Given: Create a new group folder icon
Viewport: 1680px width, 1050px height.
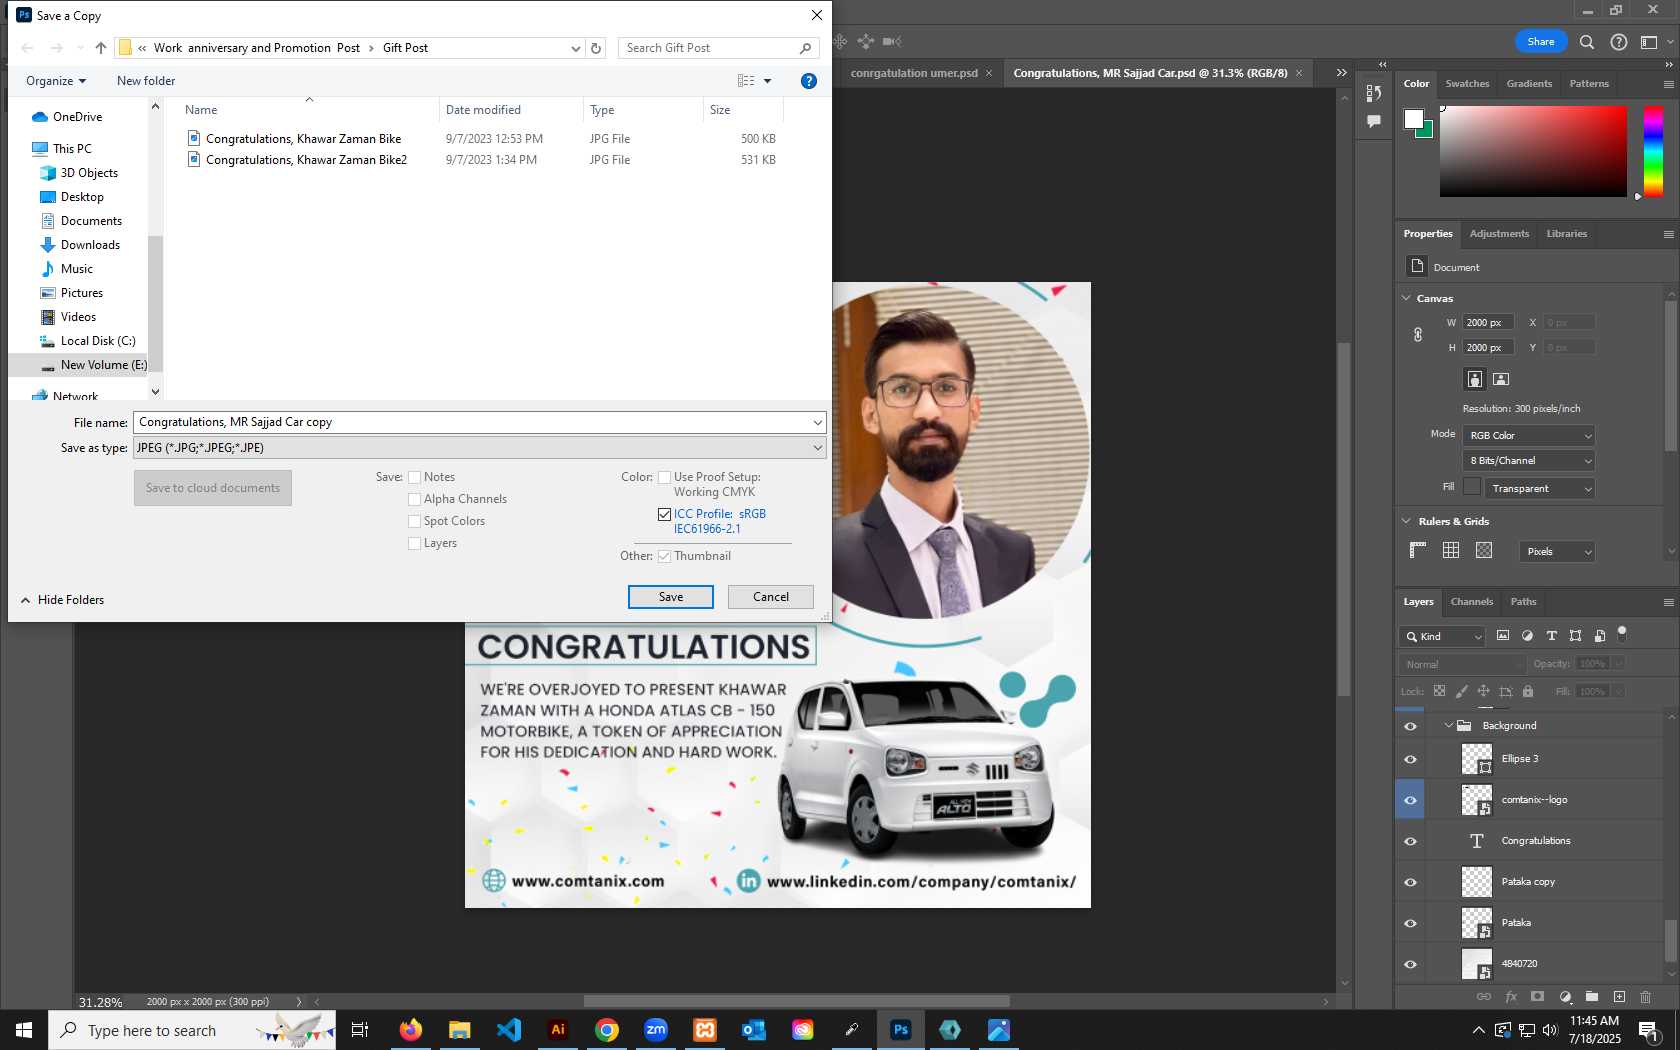Looking at the screenshot, I should (x=1592, y=997).
